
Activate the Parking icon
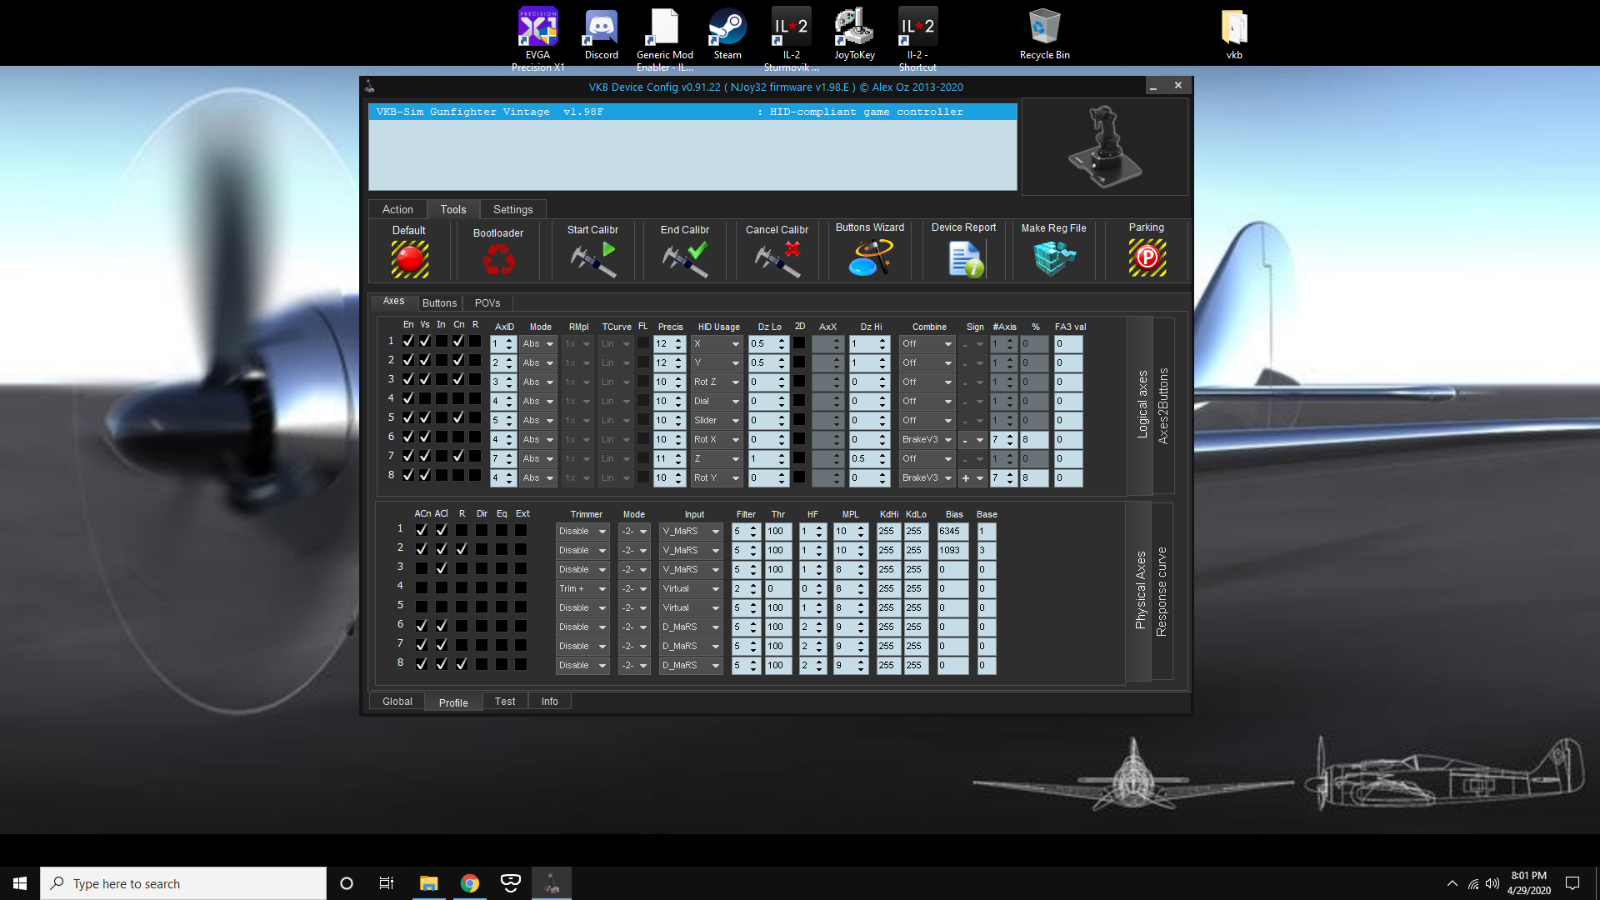[x=1147, y=258]
